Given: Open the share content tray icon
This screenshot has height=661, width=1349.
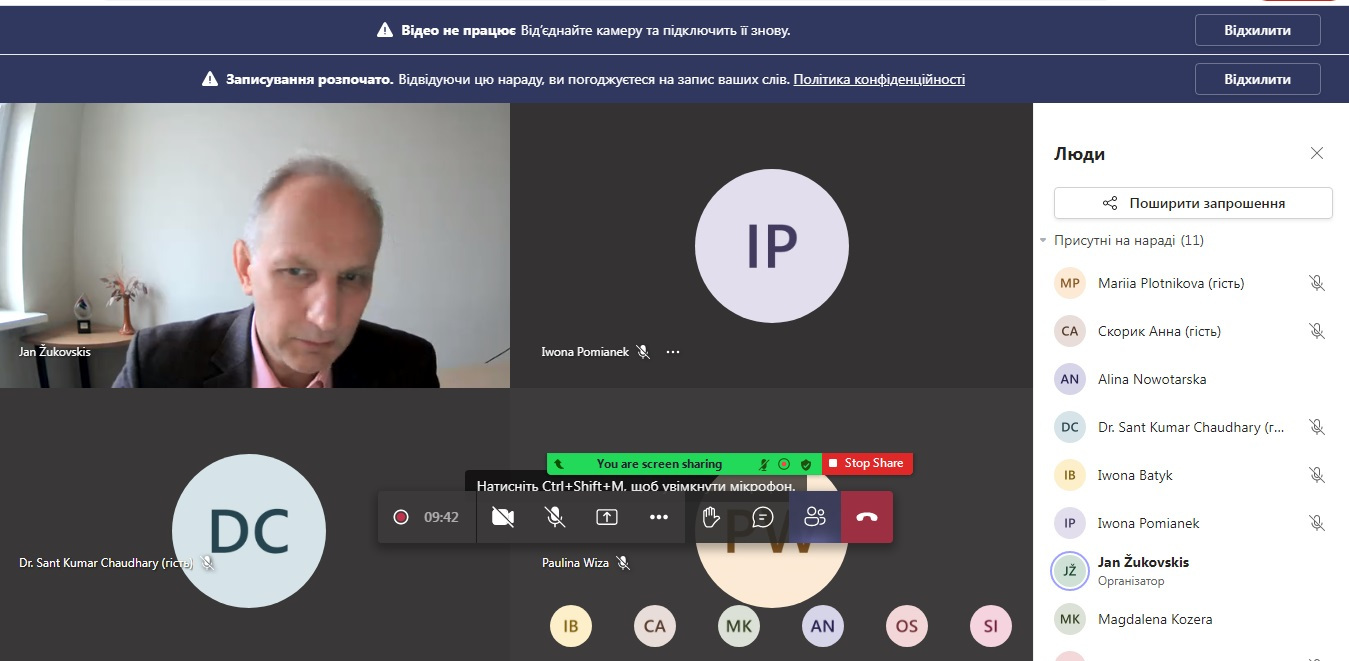Looking at the screenshot, I should [607, 517].
